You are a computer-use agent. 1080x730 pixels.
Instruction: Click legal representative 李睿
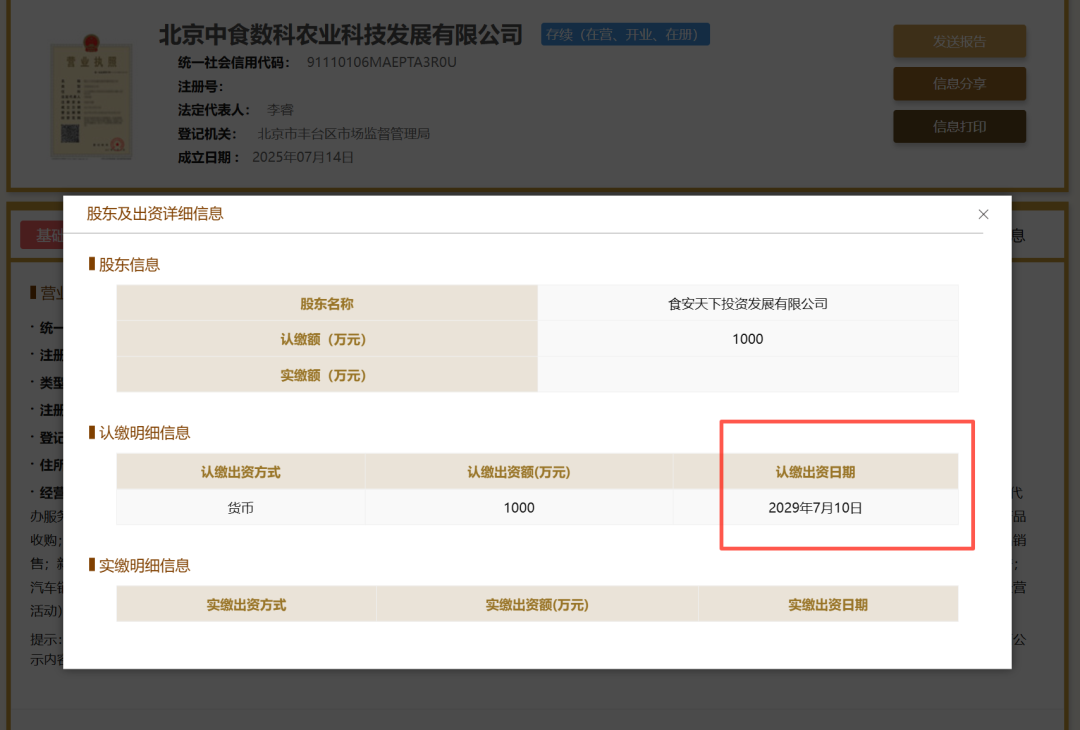click(280, 109)
